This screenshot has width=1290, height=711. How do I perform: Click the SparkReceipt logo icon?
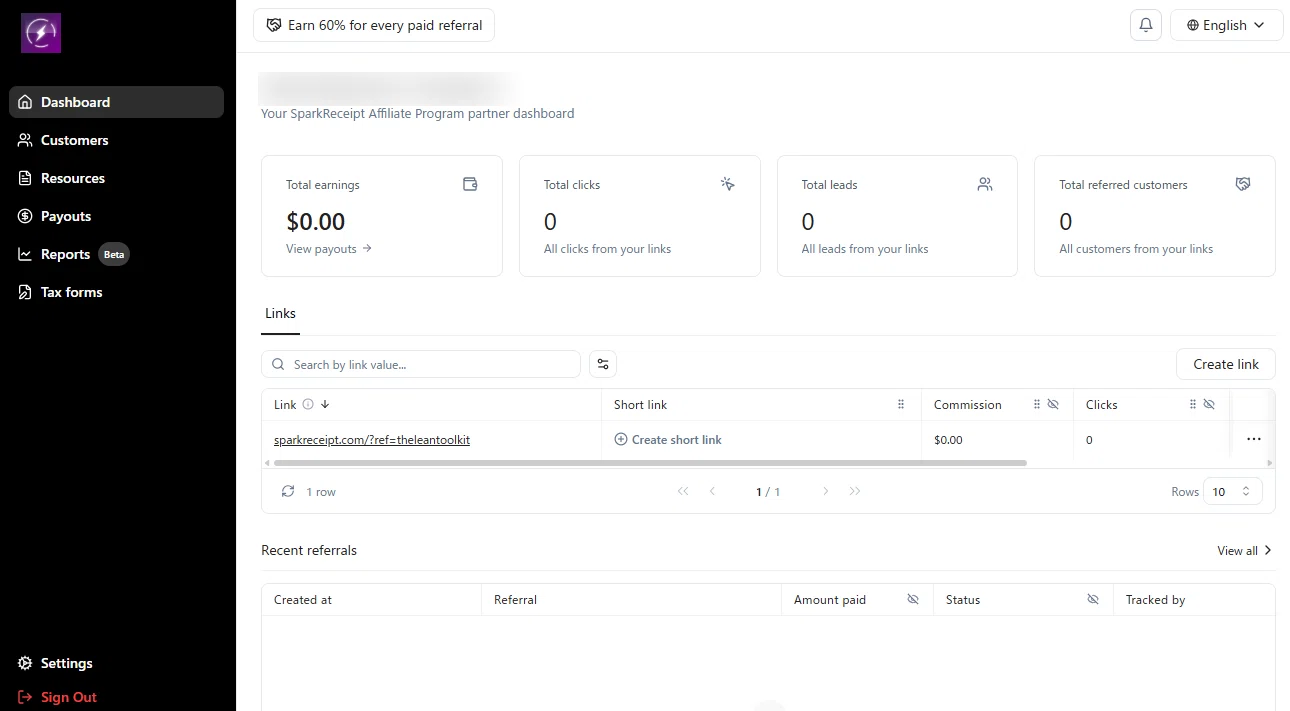tap(41, 33)
